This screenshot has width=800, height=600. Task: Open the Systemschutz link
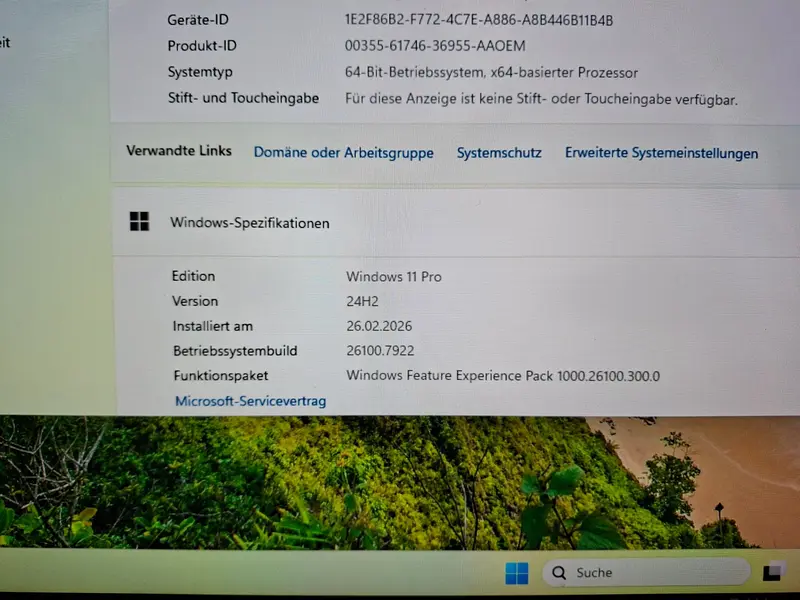tap(499, 153)
